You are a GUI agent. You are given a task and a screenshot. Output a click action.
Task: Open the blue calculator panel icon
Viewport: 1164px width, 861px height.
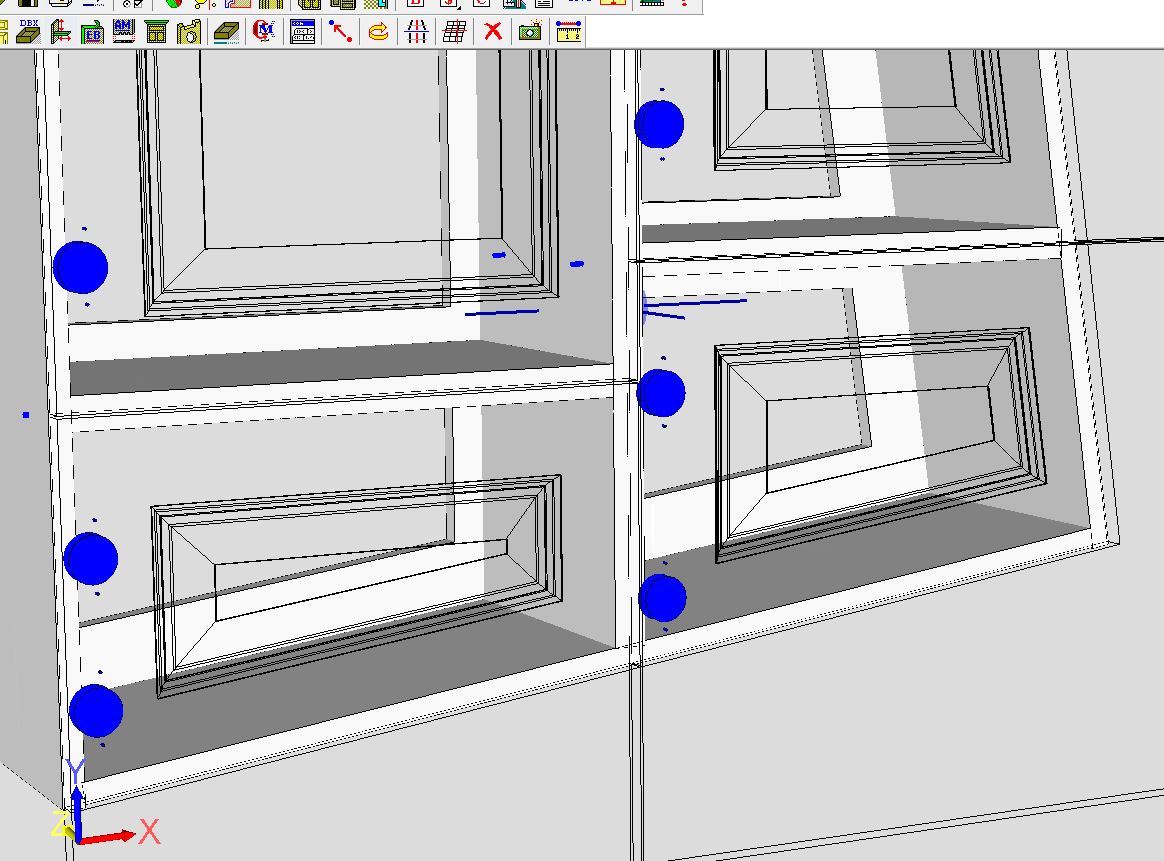click(303, 31)
